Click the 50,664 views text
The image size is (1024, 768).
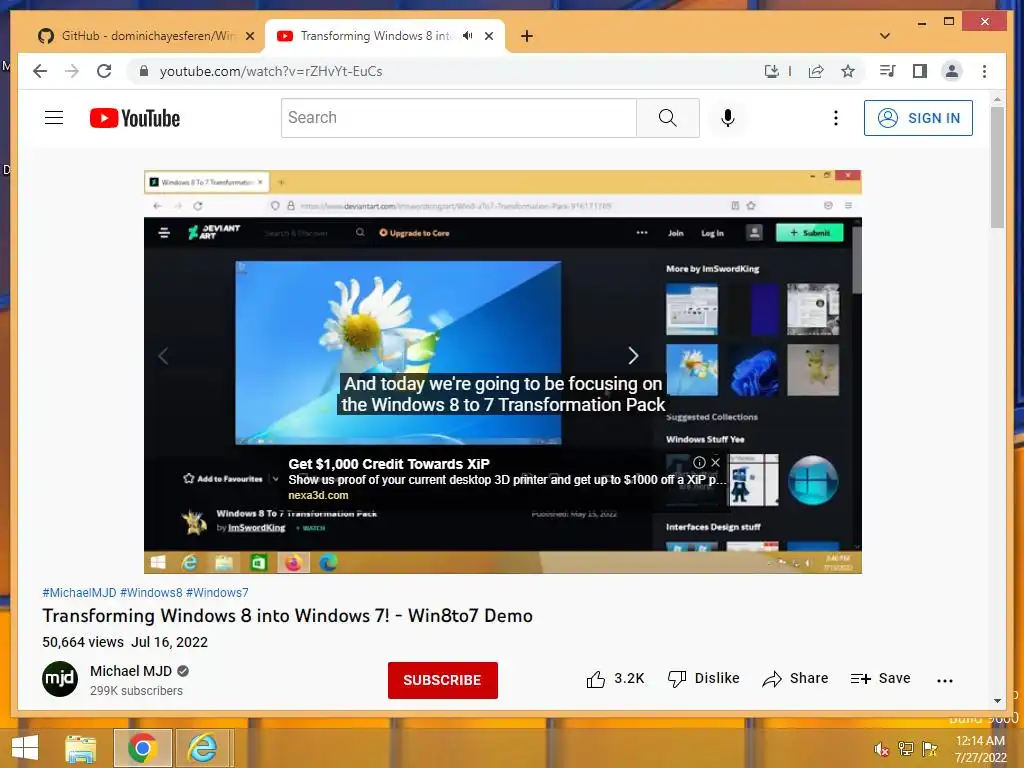tap(83, 642)
